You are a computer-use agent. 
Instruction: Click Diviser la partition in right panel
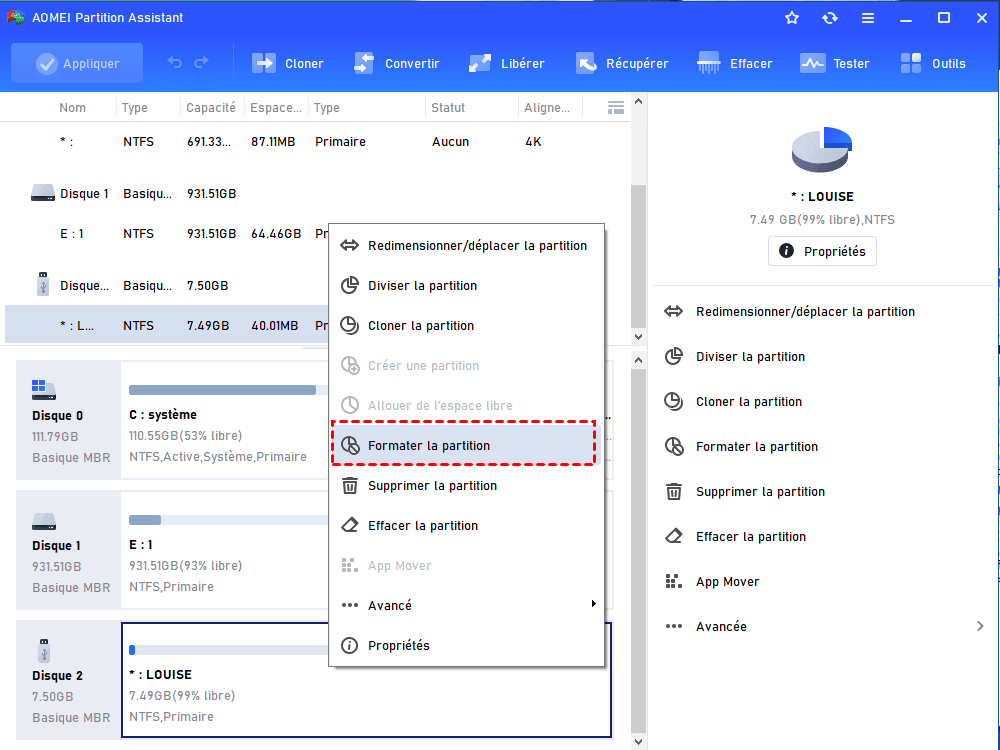(750, 356)
